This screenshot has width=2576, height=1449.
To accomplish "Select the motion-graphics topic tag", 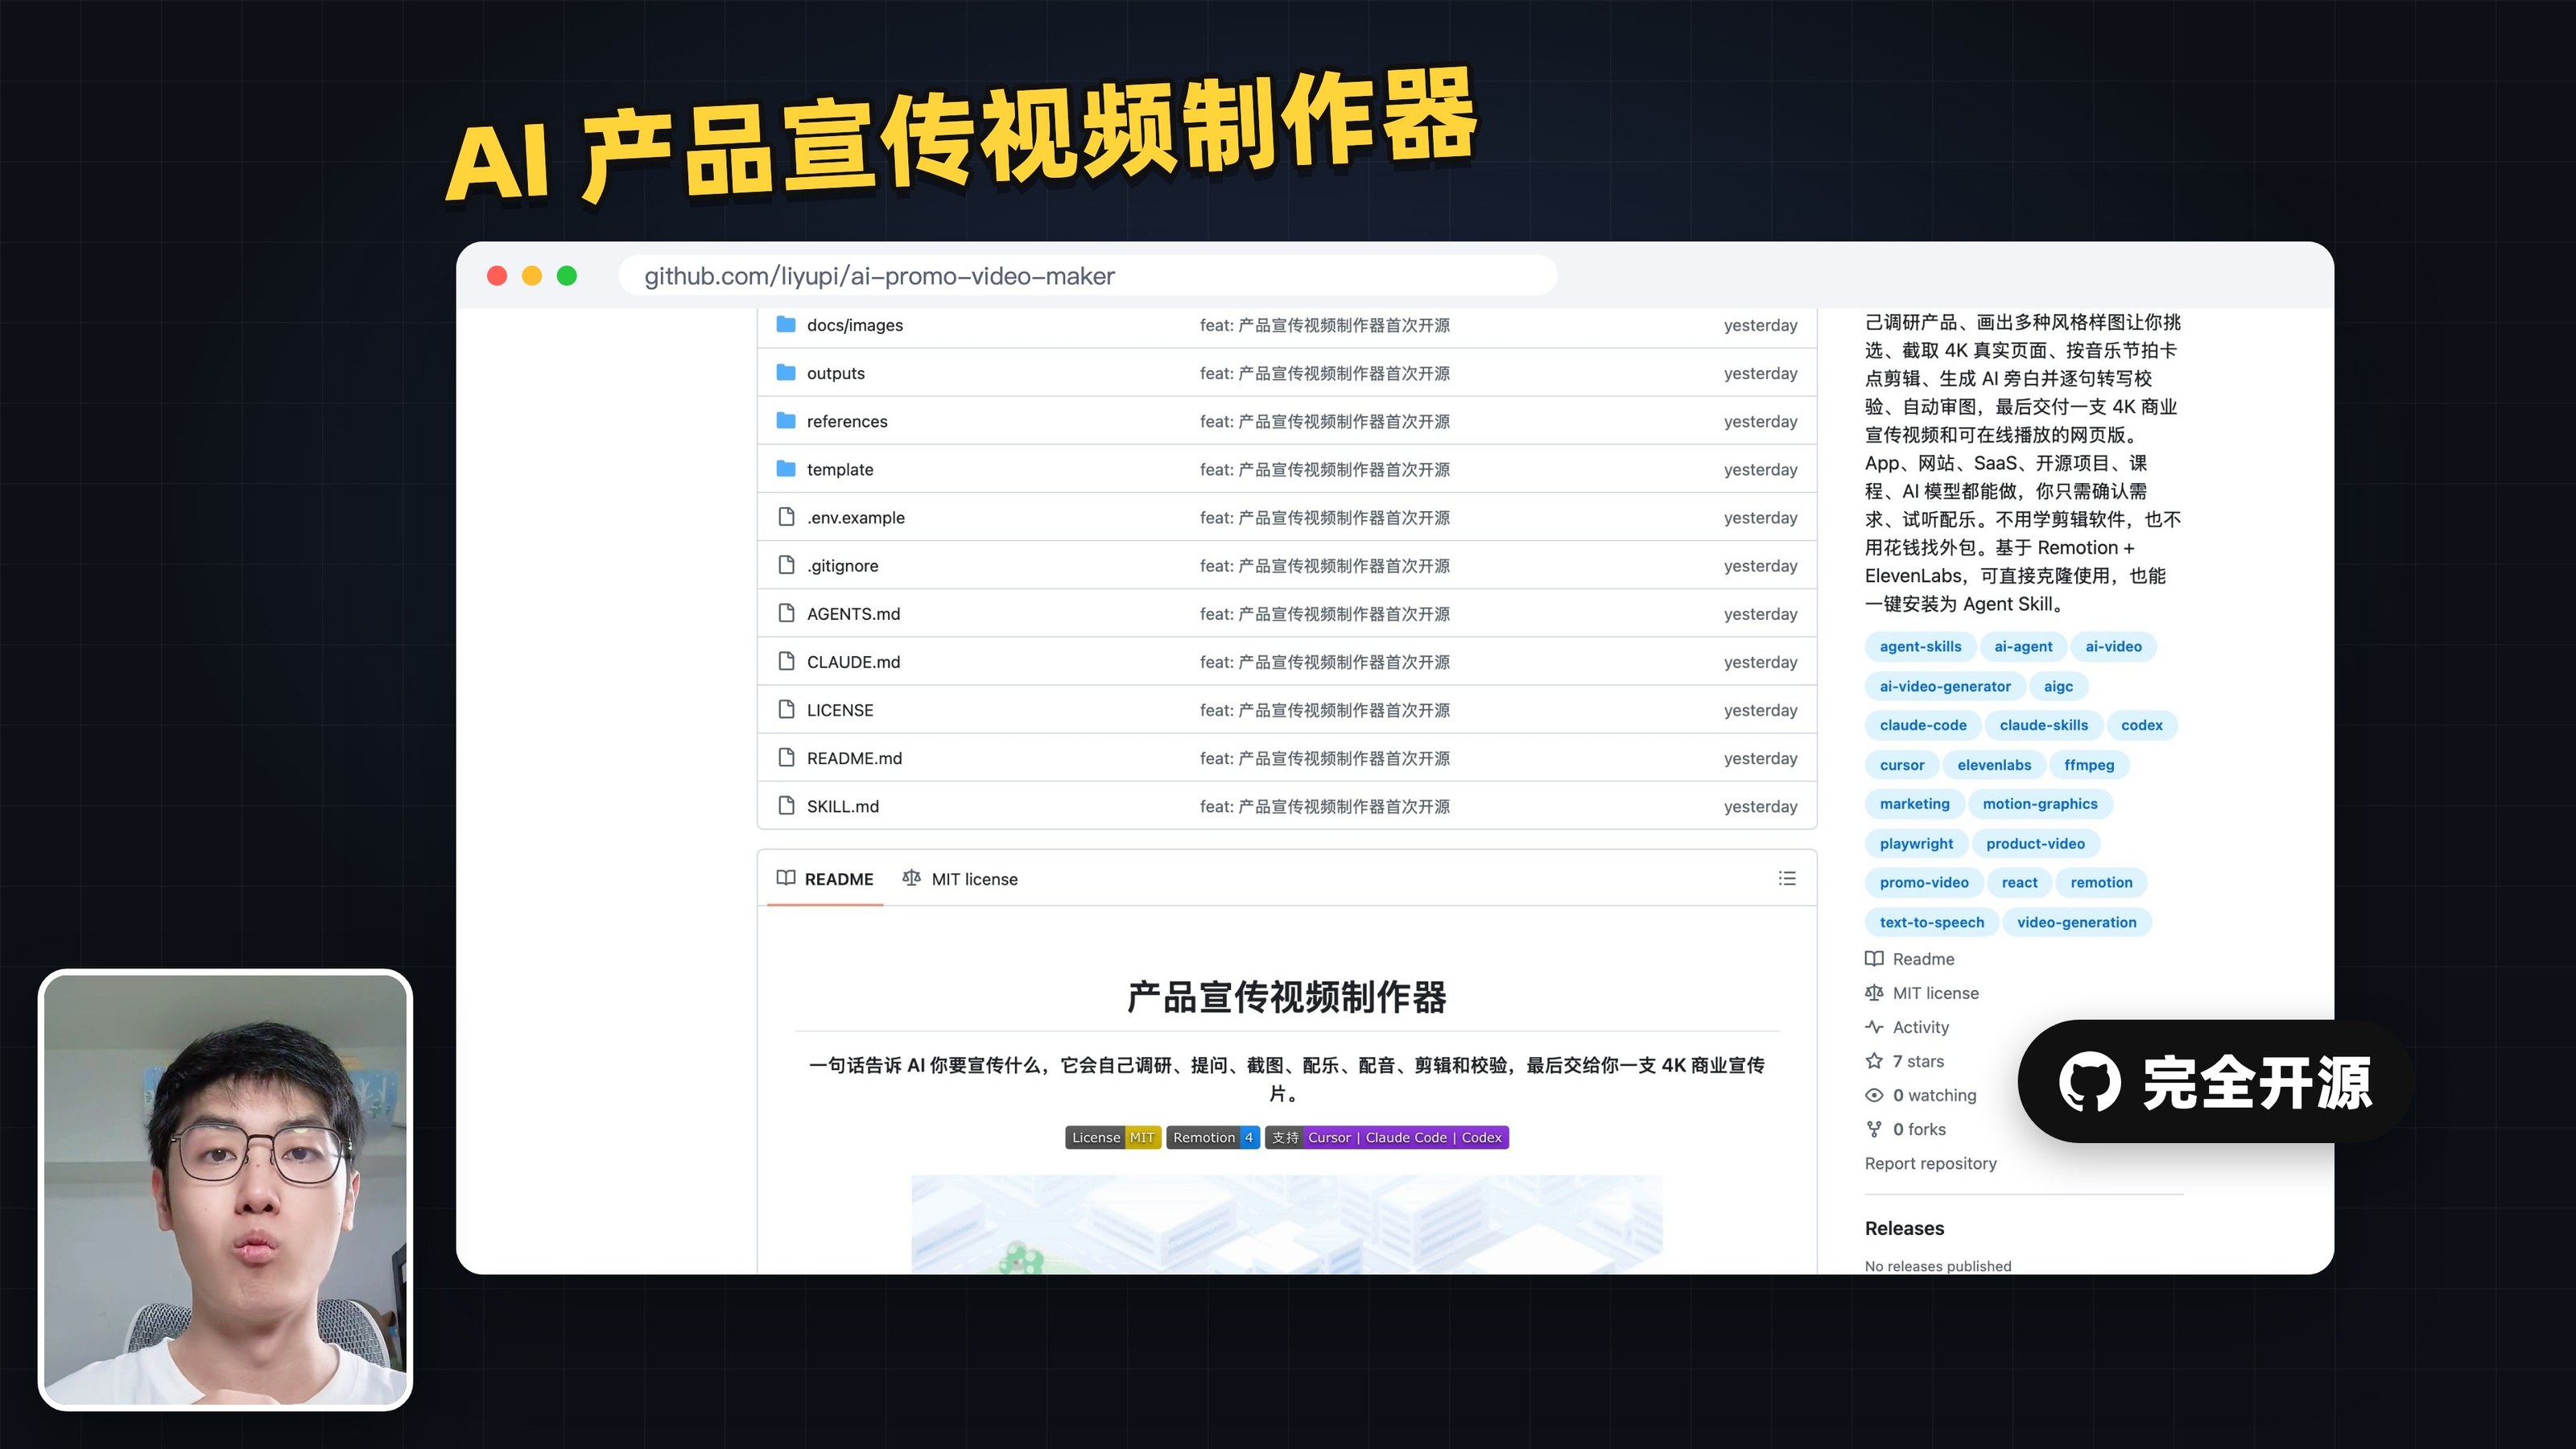I will 2040,804.
